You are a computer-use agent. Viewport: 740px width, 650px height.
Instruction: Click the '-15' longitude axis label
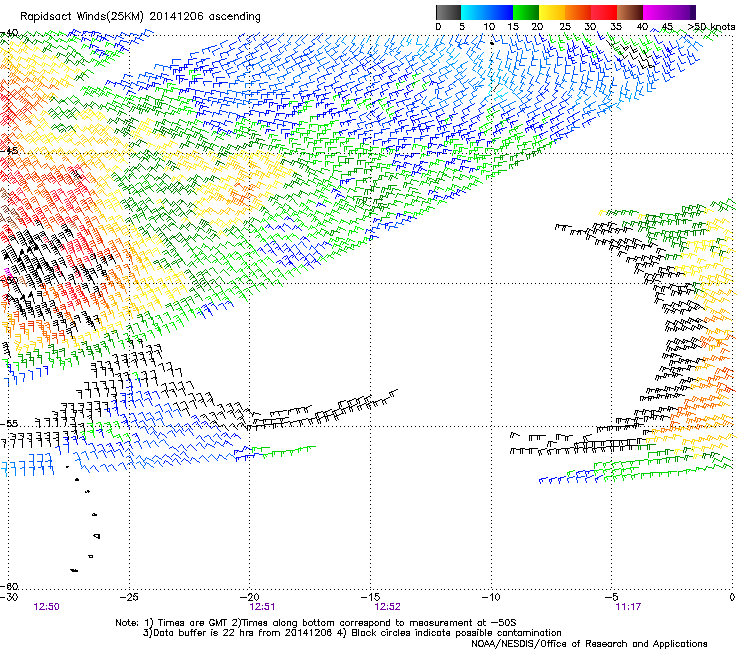point(370,597)
